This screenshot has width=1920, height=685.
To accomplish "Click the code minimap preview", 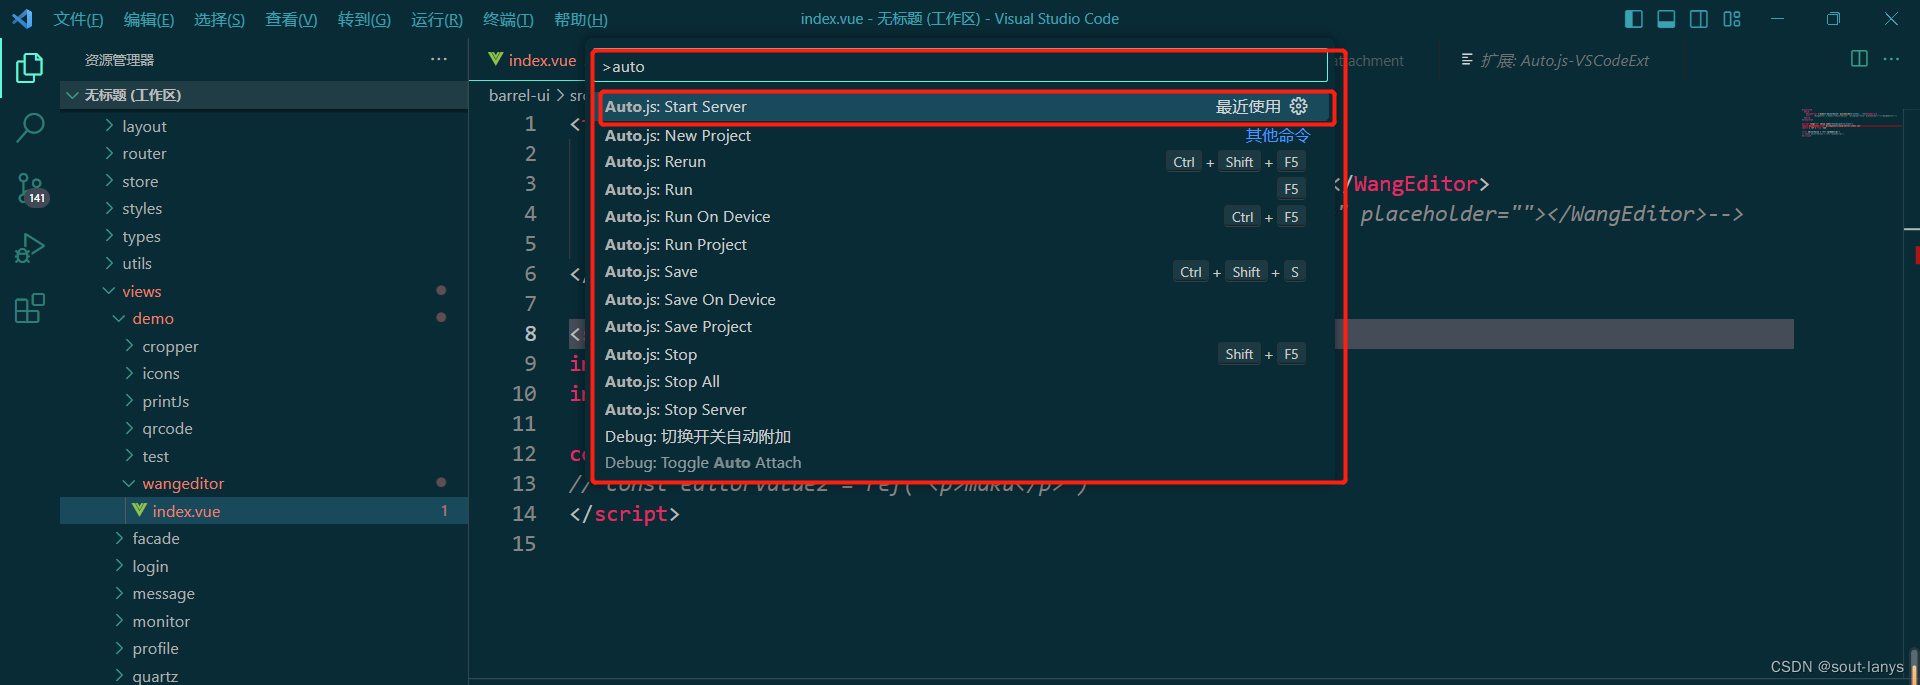I will point(1850,122).
